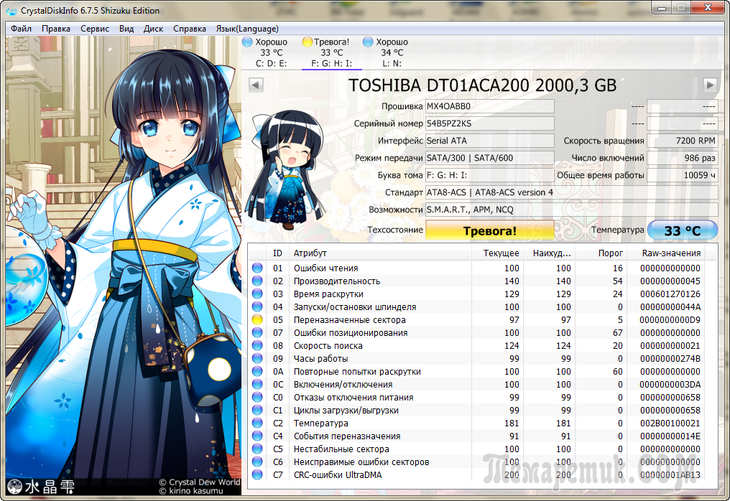
Task: Click status orb for Отказы отключения питания row
Action: point(257,397)
